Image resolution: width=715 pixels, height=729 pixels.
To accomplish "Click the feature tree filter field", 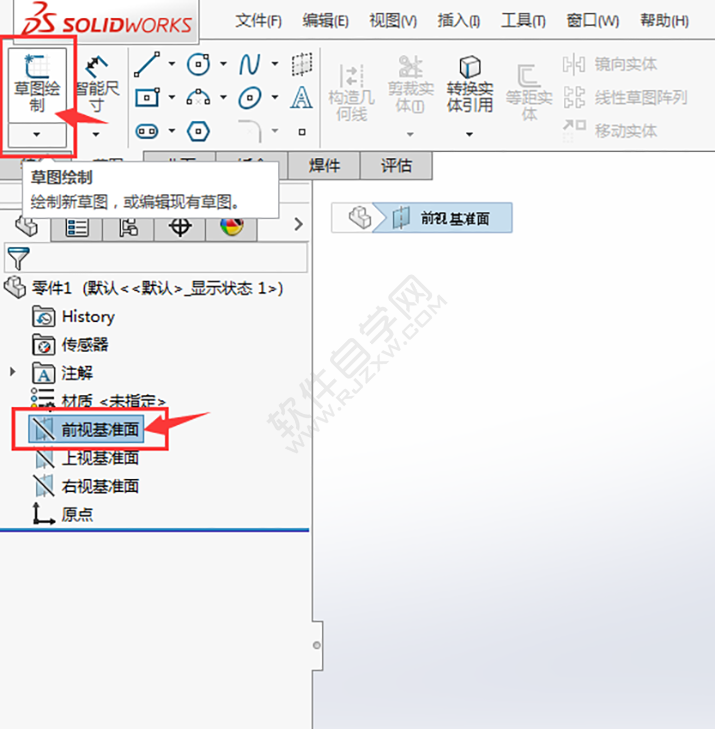I will click(156, 258).
